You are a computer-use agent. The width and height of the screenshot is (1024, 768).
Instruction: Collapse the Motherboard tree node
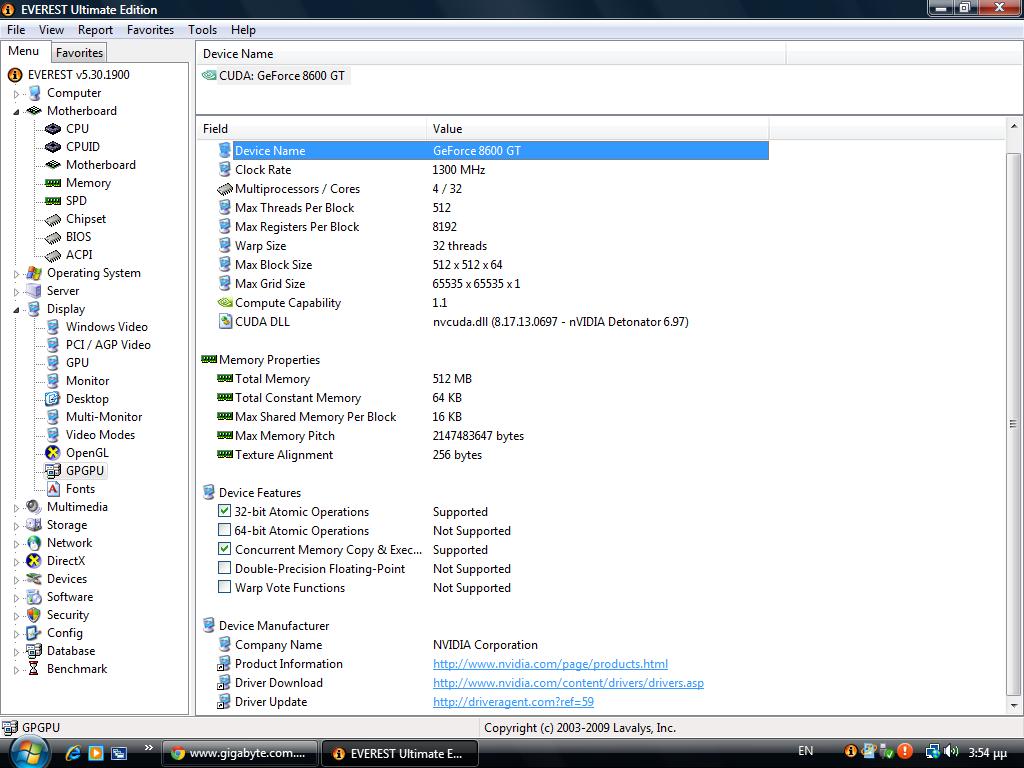[16, 112]
